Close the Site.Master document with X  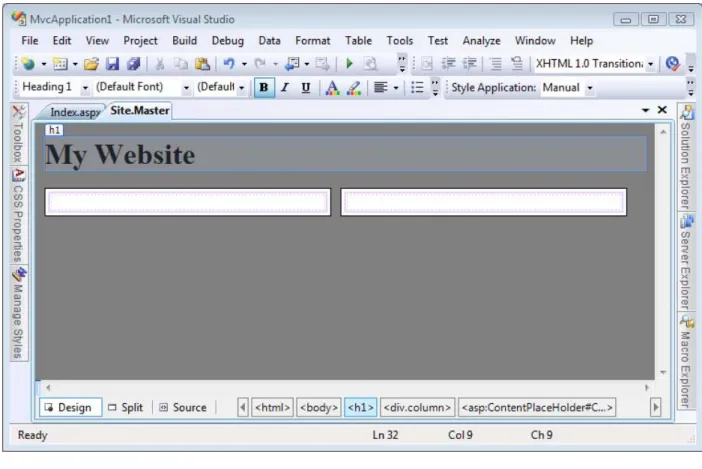[662, 110]
